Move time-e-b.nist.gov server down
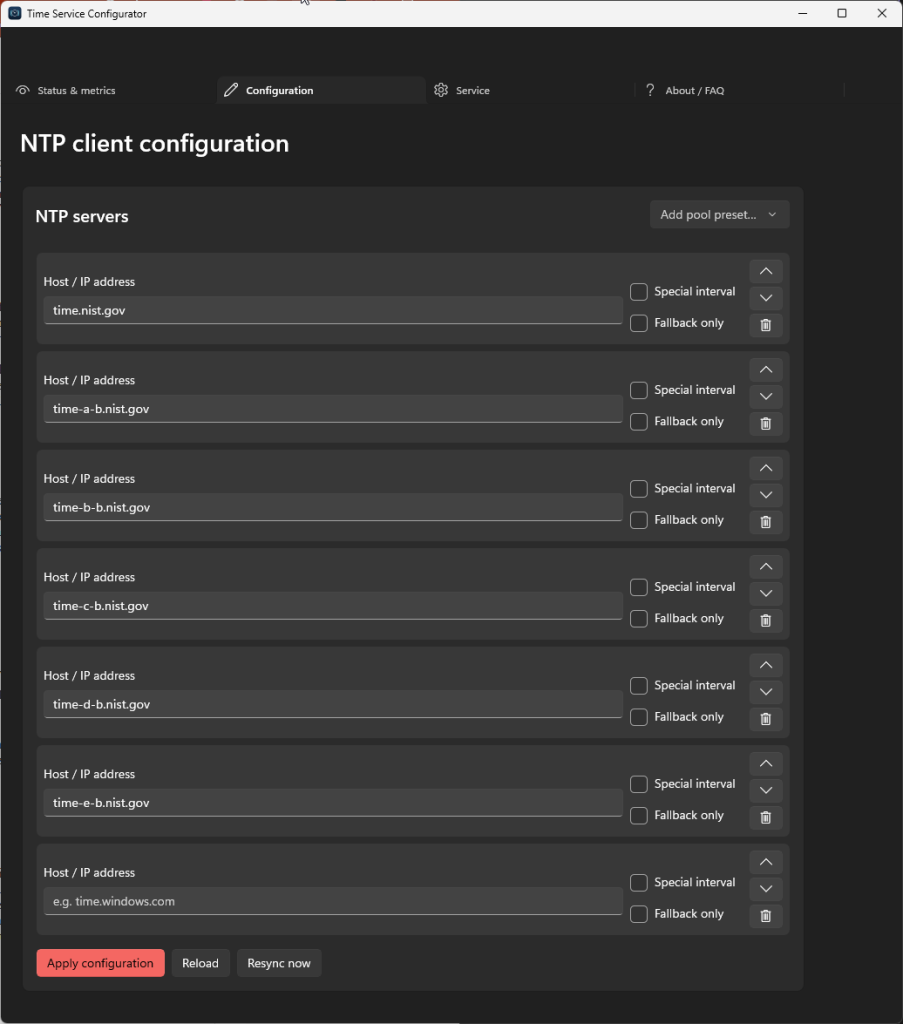903x1024 pixels. pyautogui.click(x=766, y=791)
